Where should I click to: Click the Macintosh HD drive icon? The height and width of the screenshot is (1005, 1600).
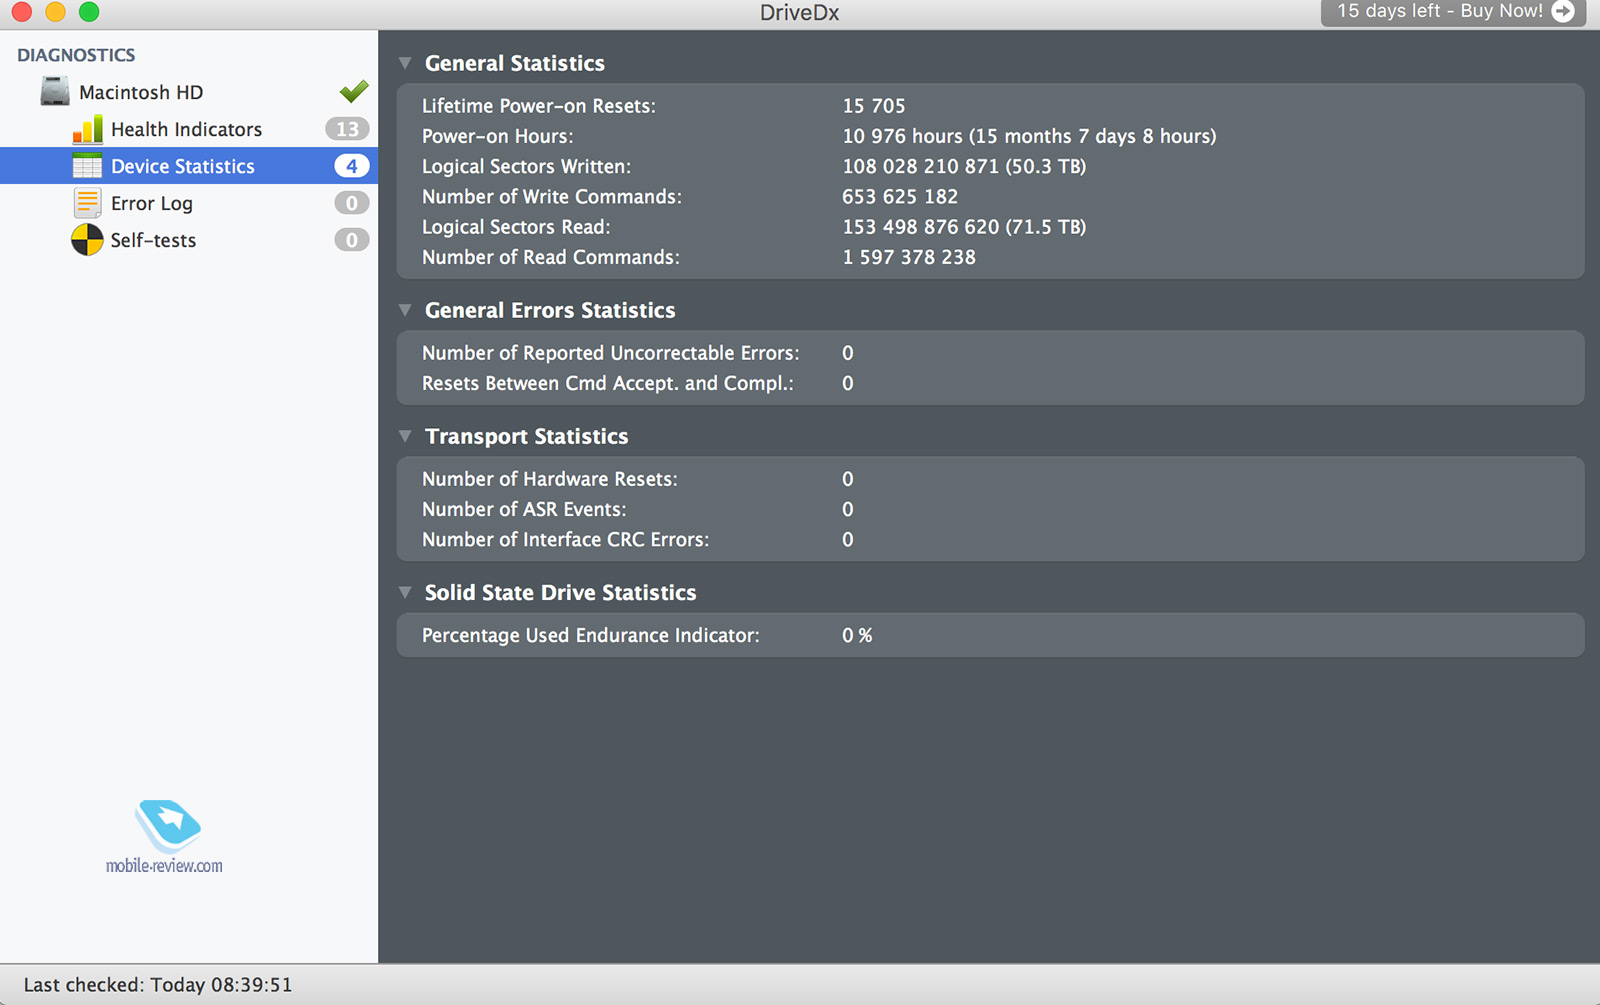(x=55, y=91)
